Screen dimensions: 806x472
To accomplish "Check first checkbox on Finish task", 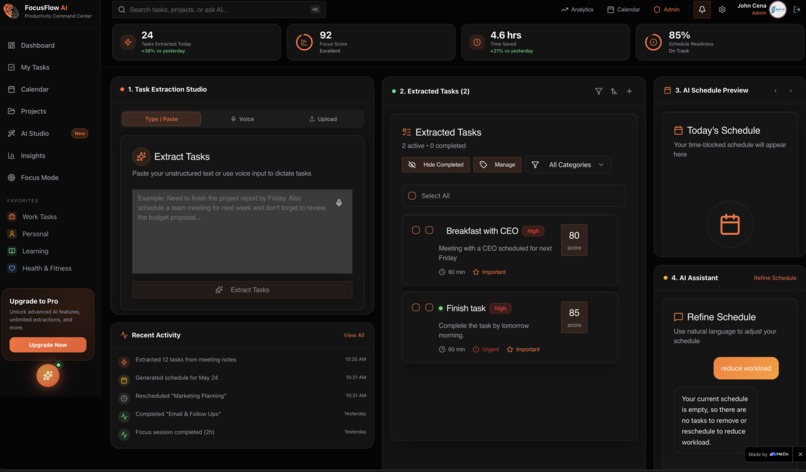I will pos(416,307).
